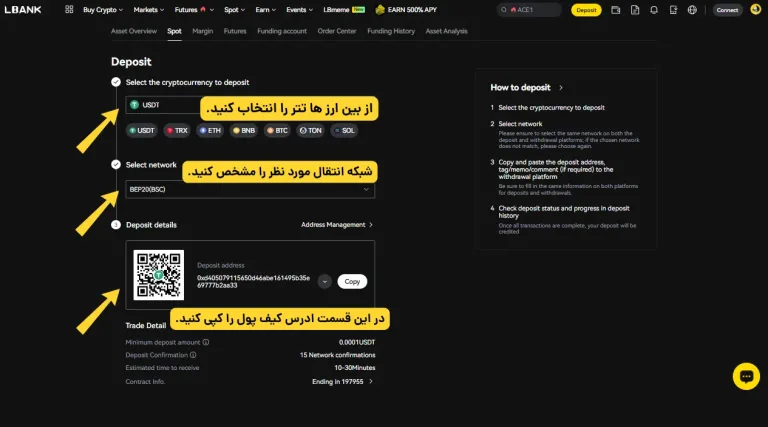The image size is (768, 427).
Task: Click the deposit address text
Action: tap(253, 282)
